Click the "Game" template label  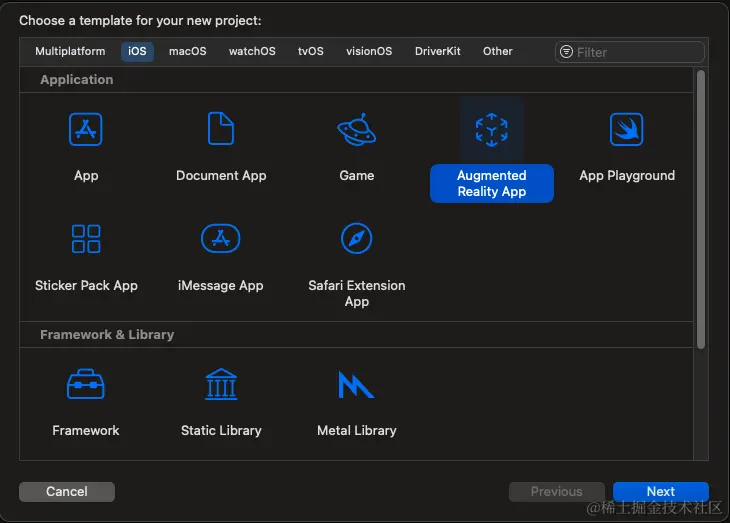point(357,176)
